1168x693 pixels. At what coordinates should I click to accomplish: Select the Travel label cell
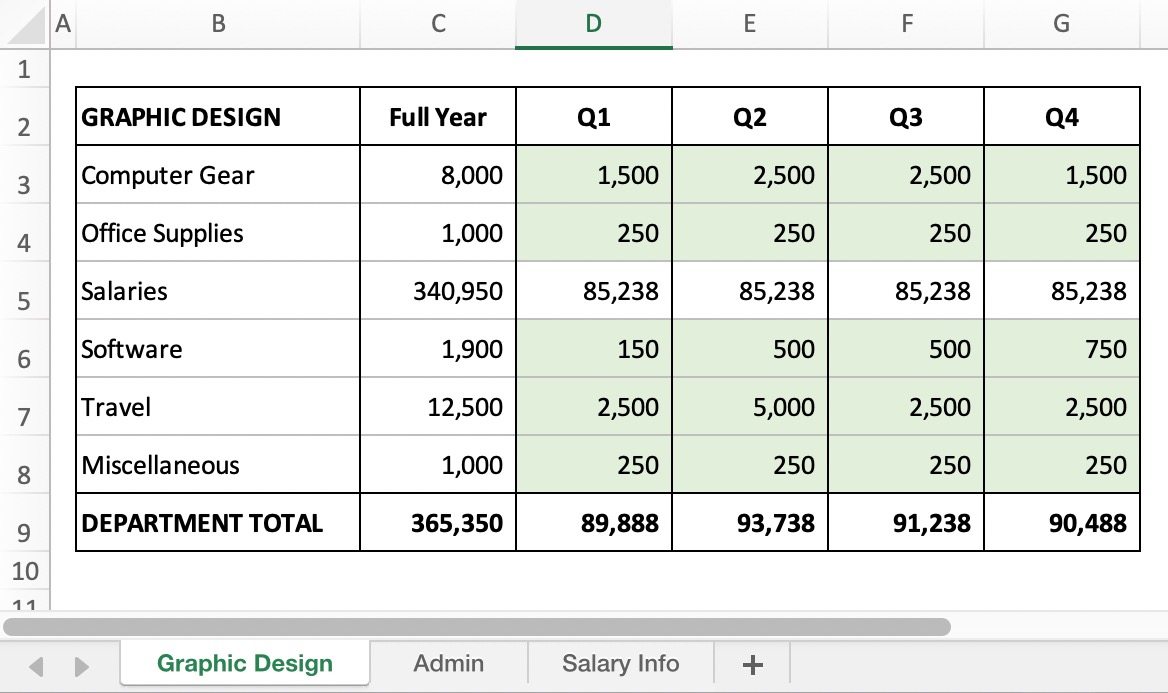218,407
